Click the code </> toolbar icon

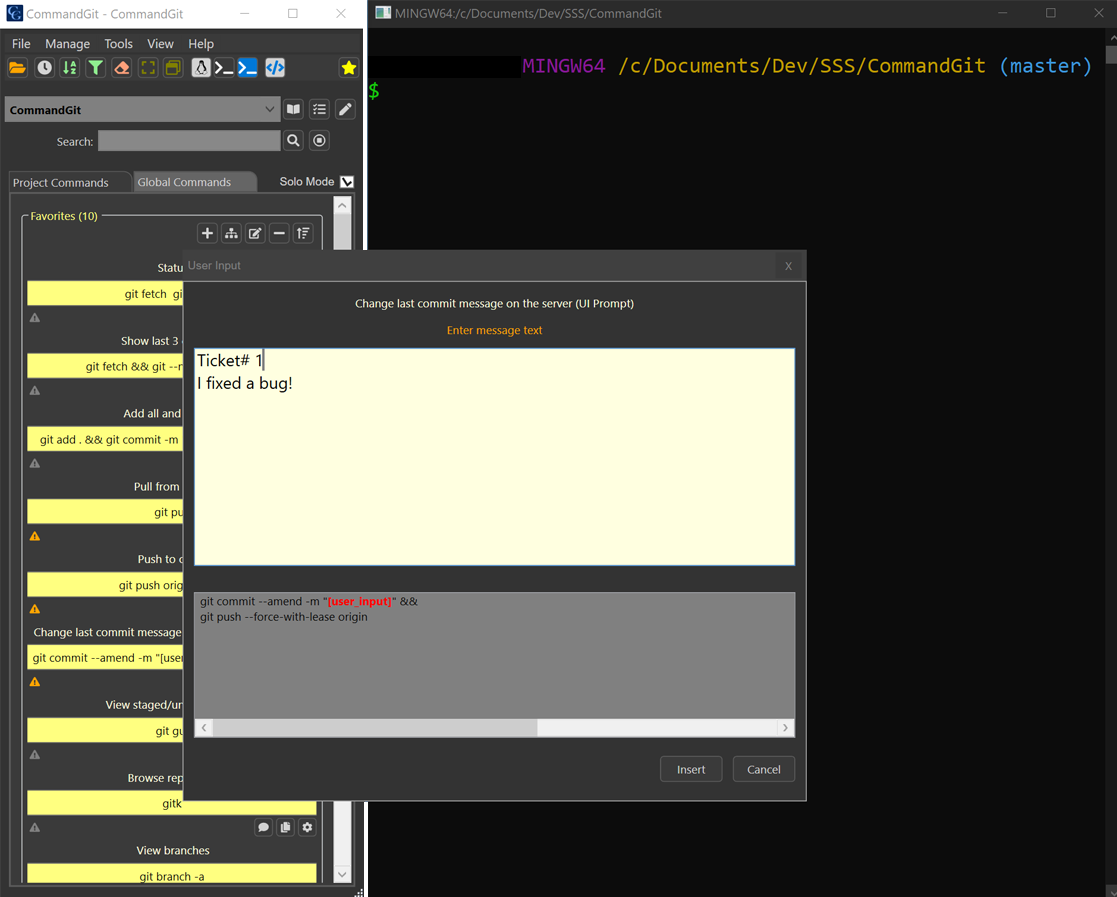pyautogui.click(x=275, y=67)
